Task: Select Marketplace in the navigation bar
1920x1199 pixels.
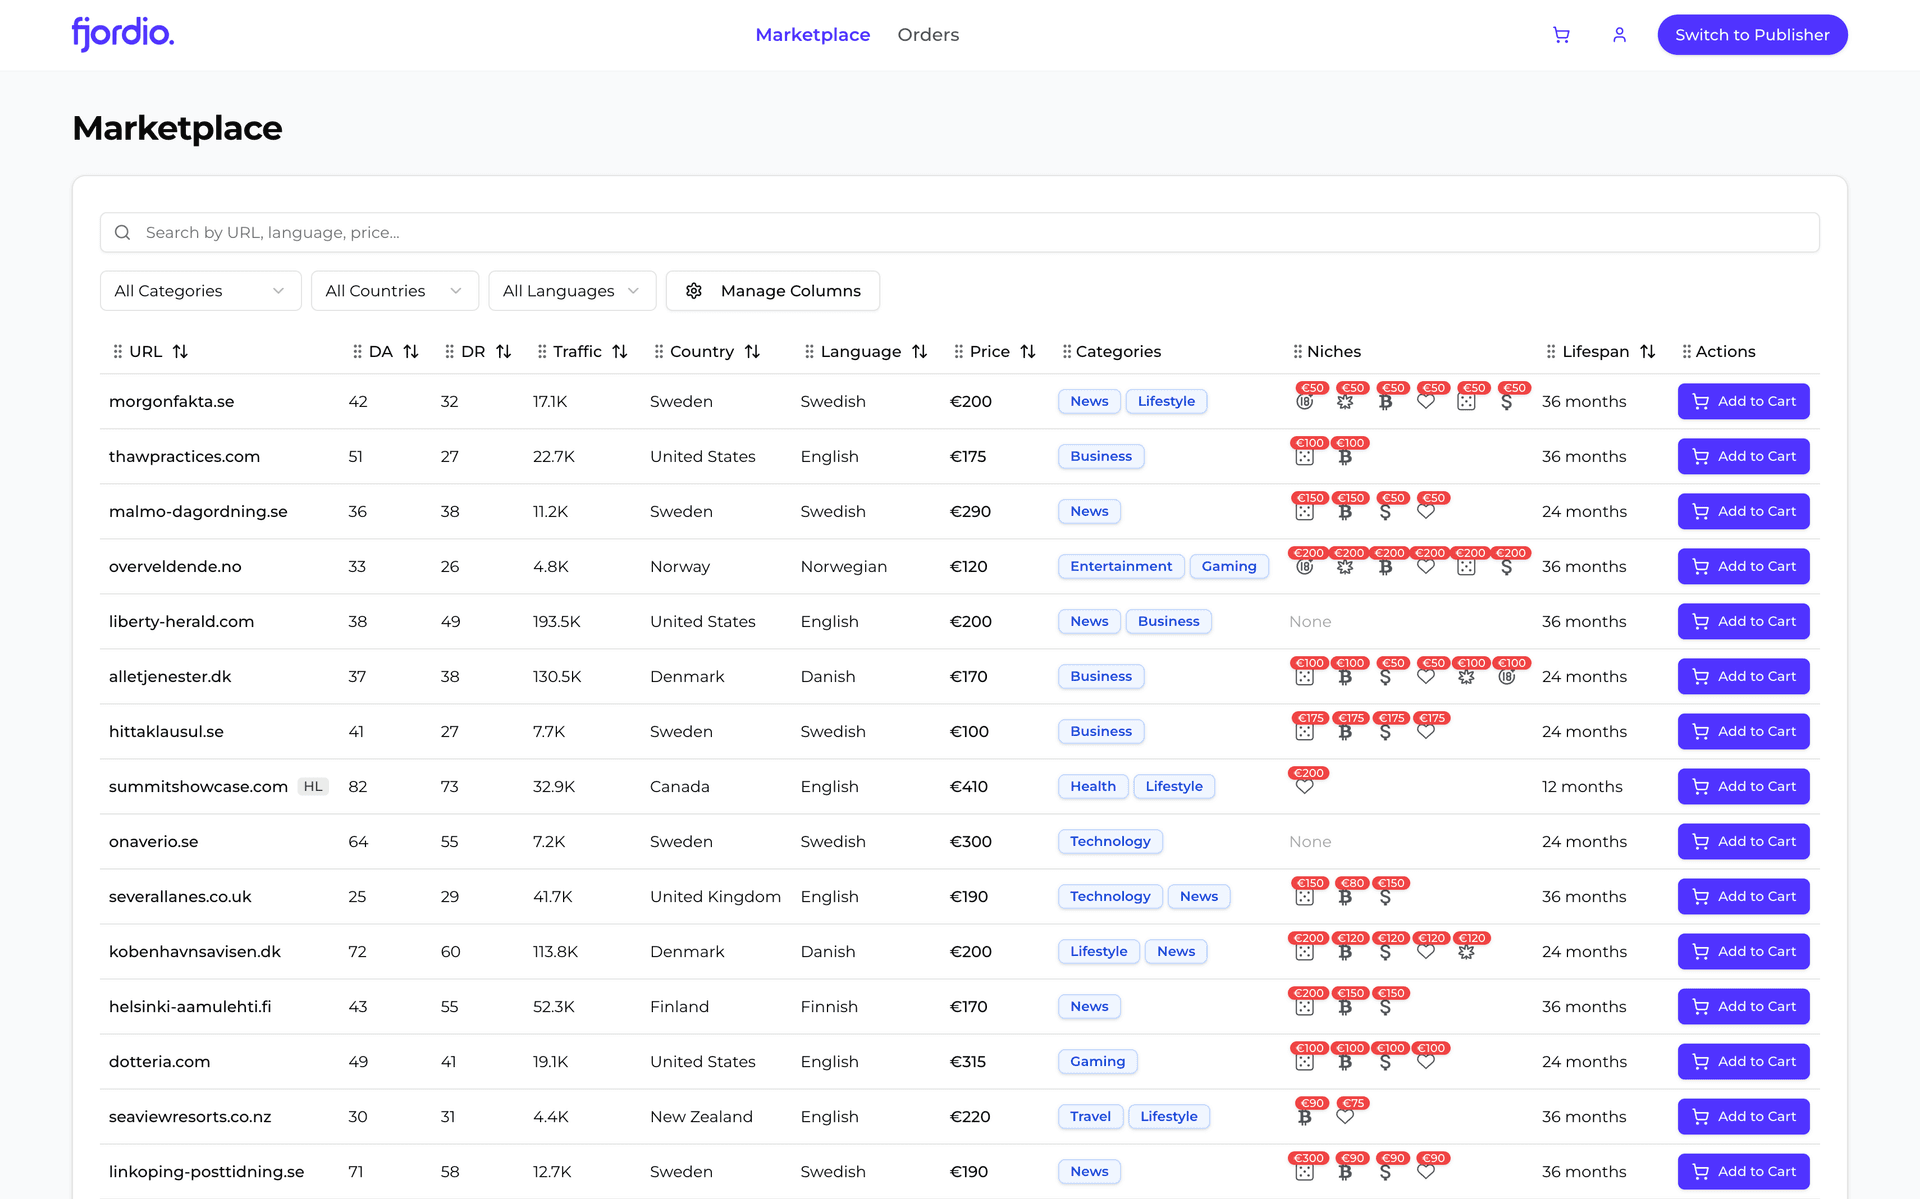Action: point(812,34)
